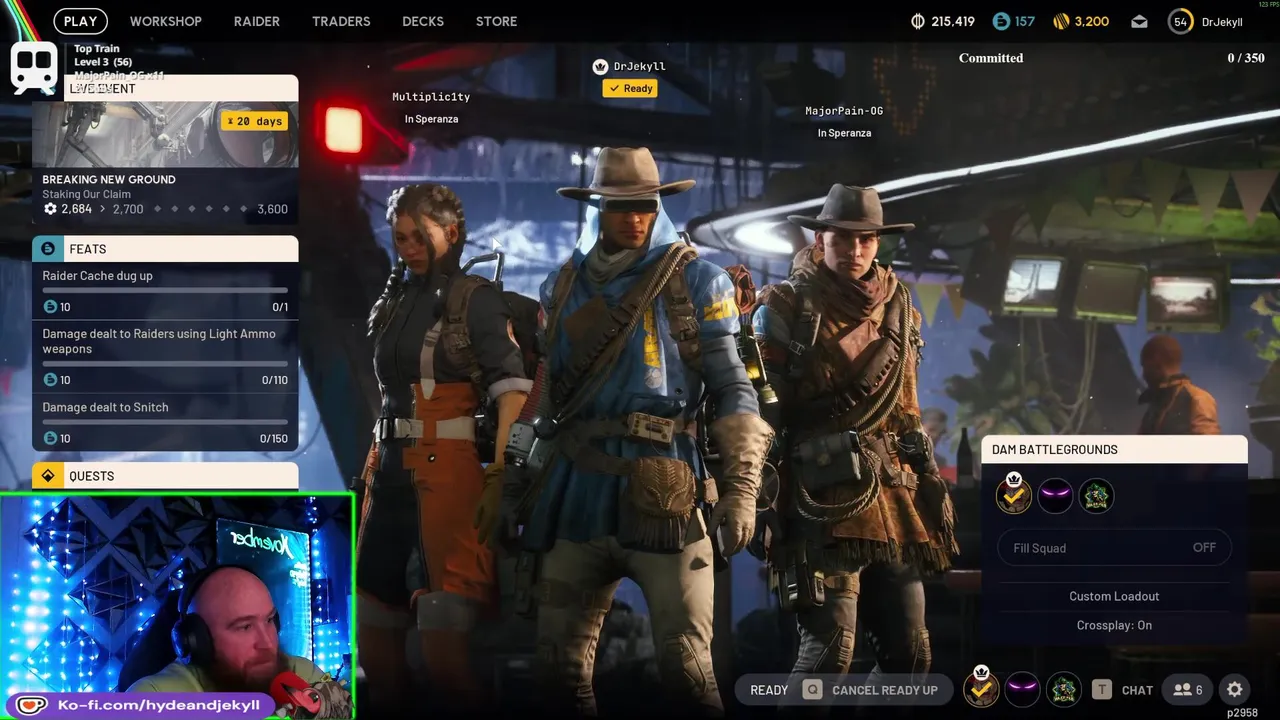This screenshot has width=1280, height=720.
Task: Click the yellow Ready check badge under DrJekyll
Action: click(630, 88)
